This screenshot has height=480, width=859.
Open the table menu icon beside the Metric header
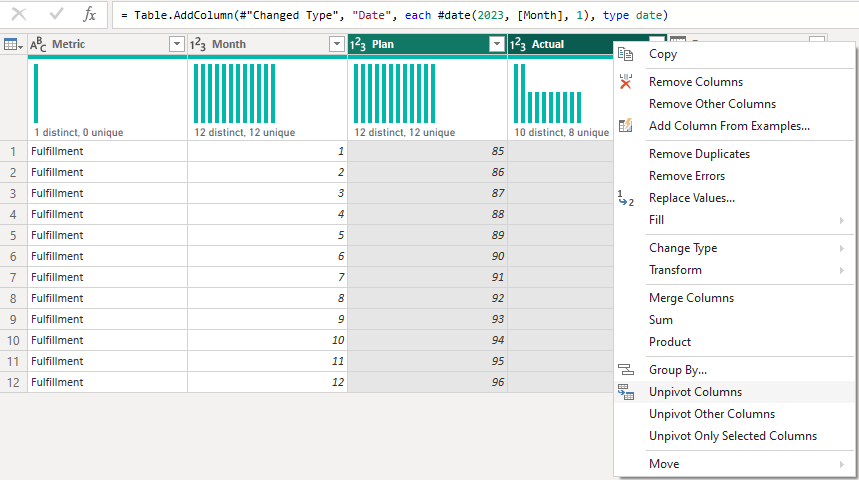pos(13,44)
